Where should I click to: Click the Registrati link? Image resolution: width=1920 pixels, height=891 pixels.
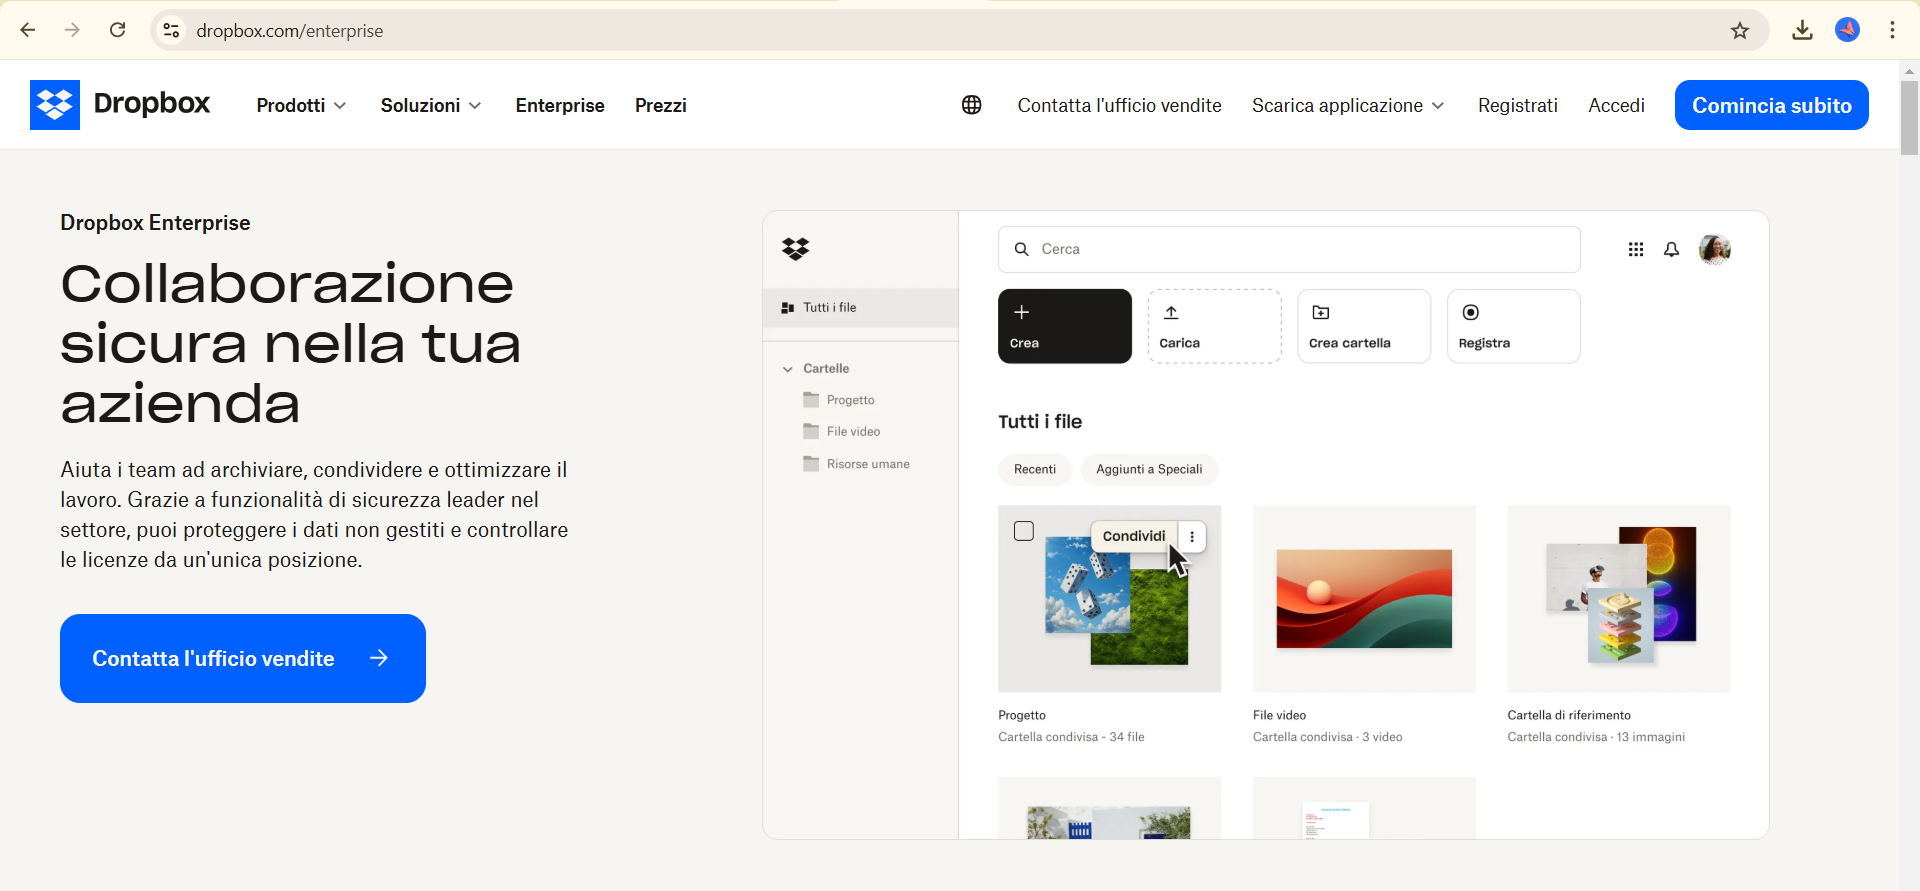(x=1518, y=105)
